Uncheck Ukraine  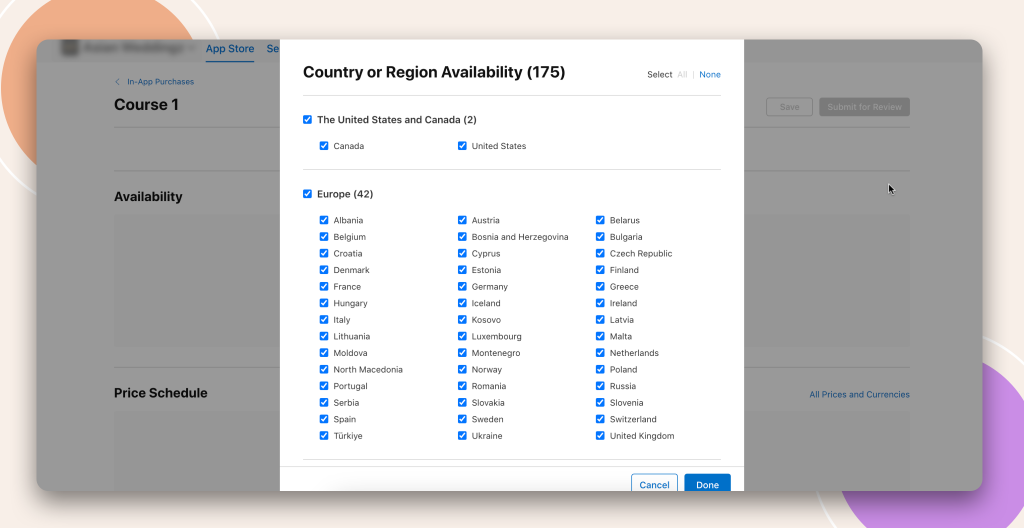462,436
